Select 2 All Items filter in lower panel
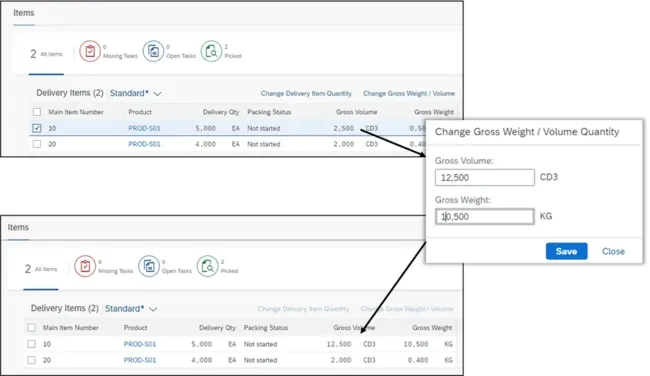This screenshot has height=376, width=650. click(x=41, y=269)
